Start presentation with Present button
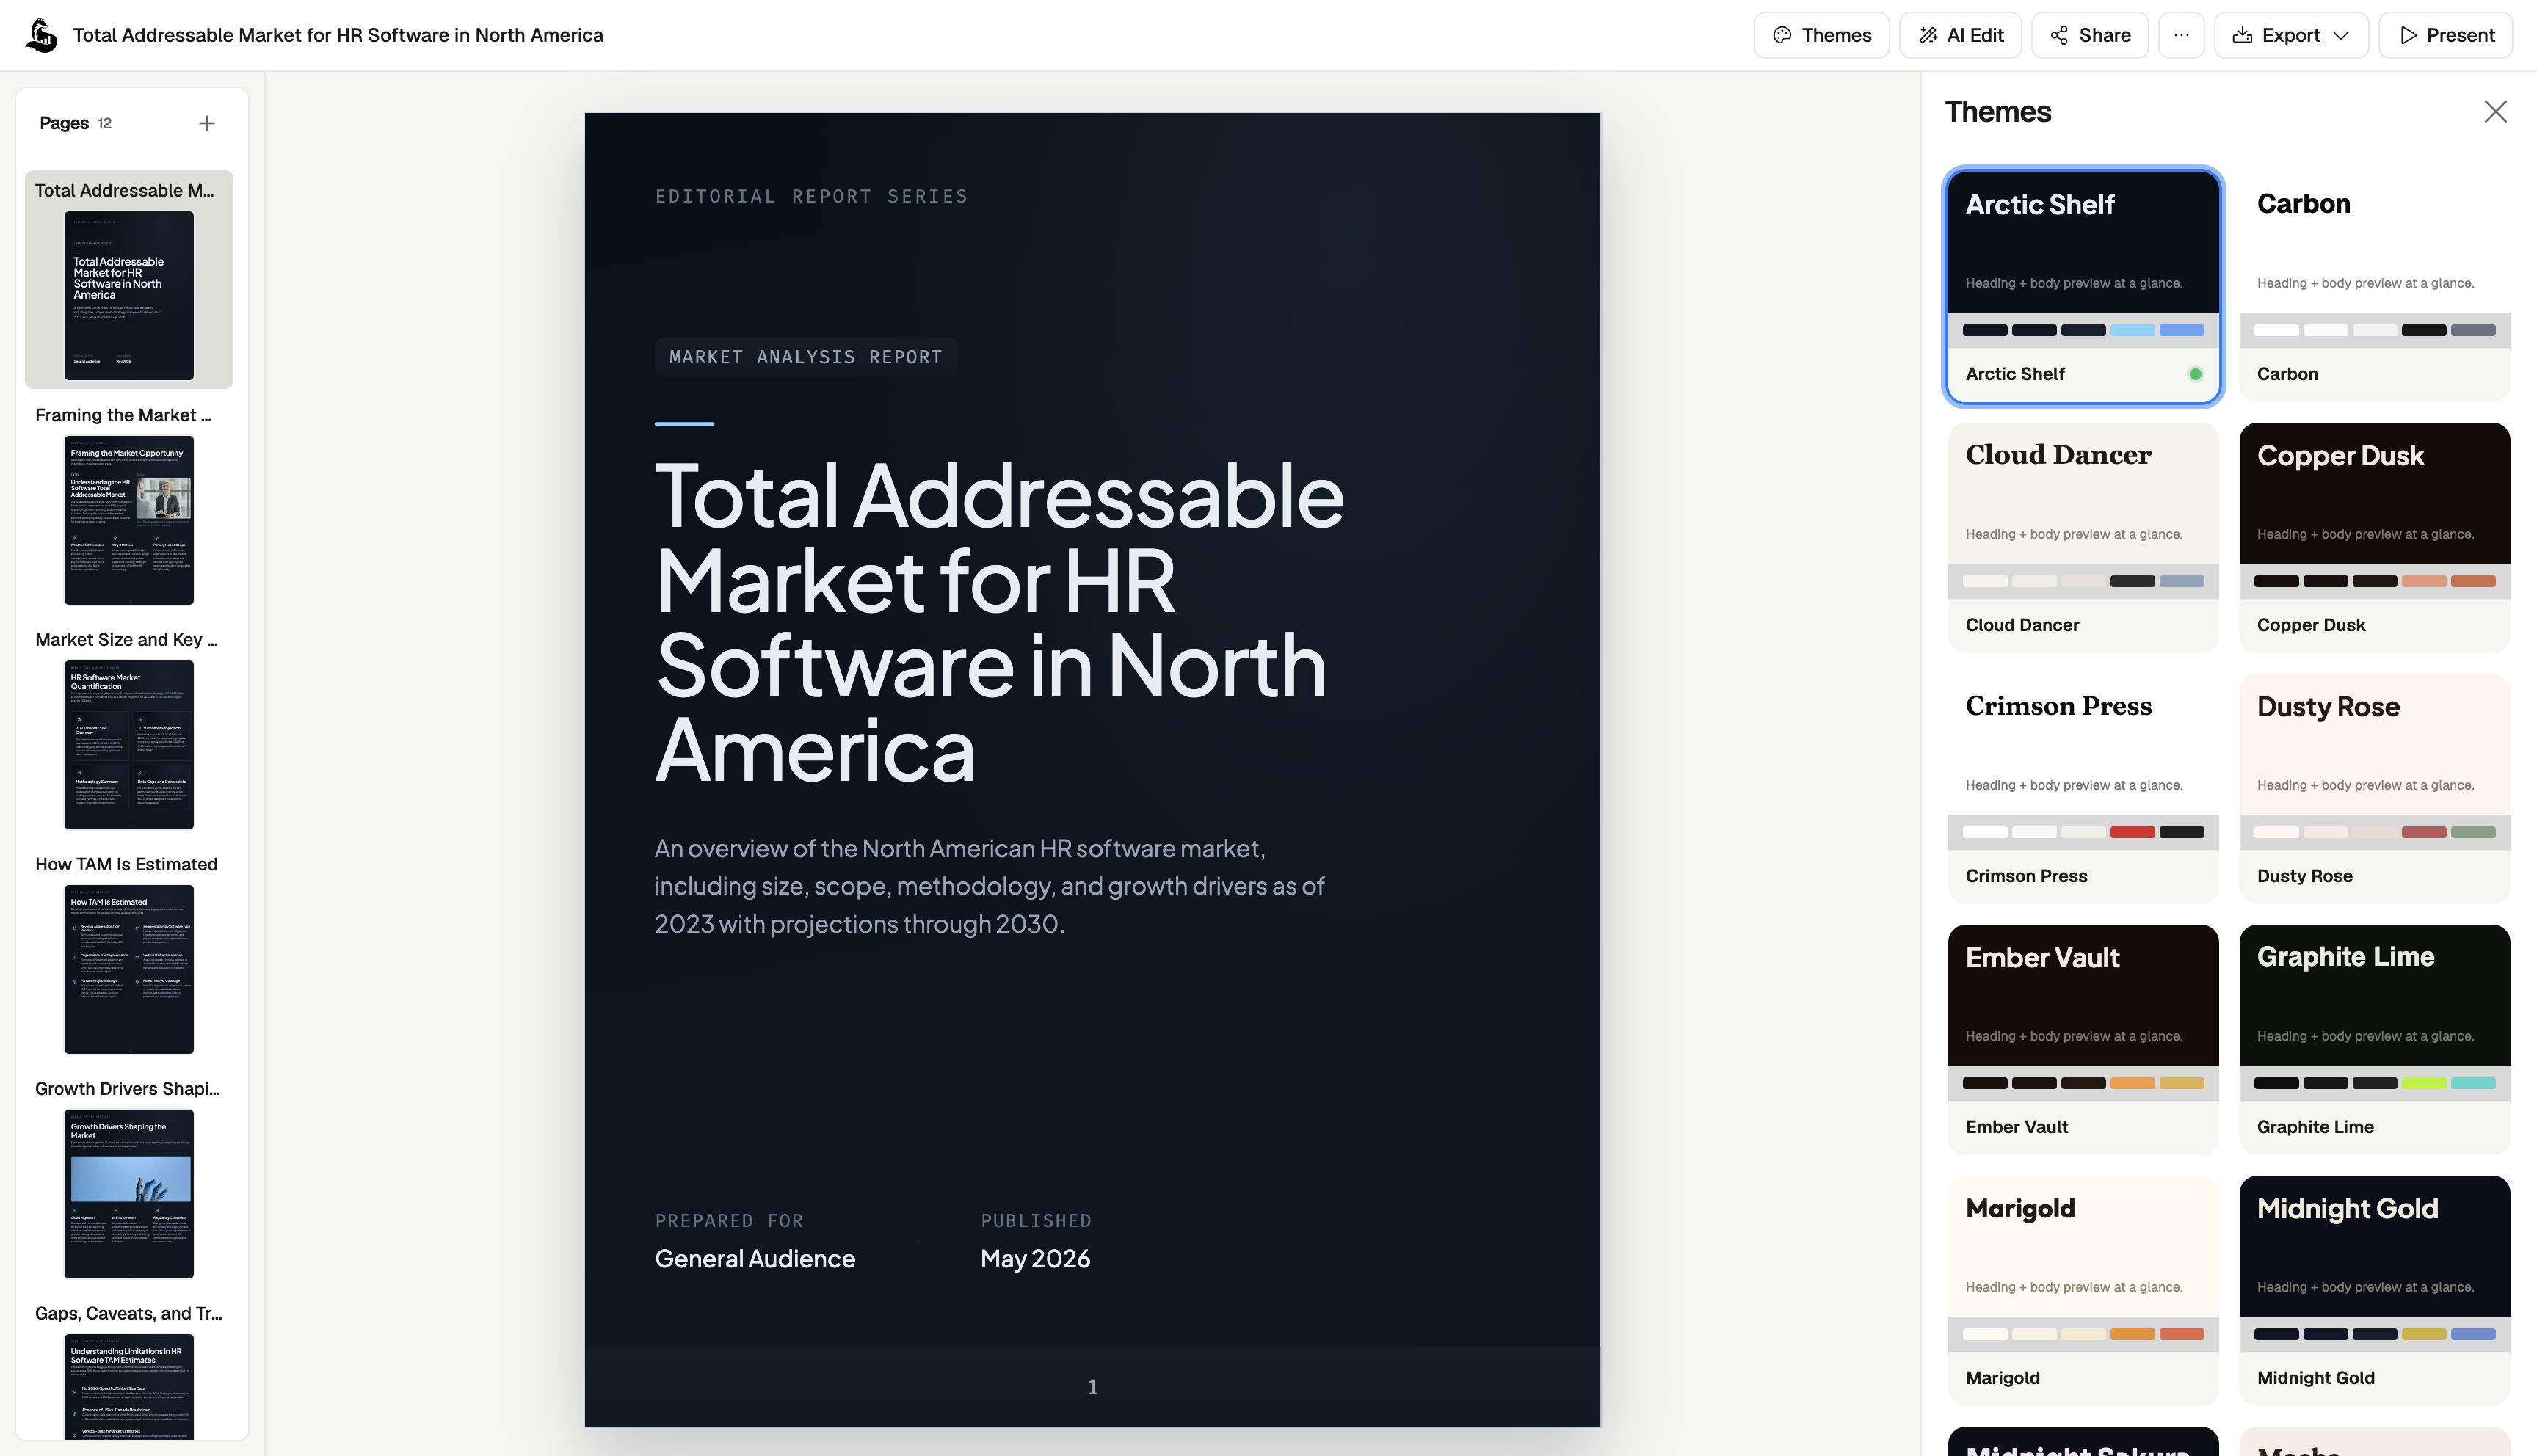 pos(2445,35)
